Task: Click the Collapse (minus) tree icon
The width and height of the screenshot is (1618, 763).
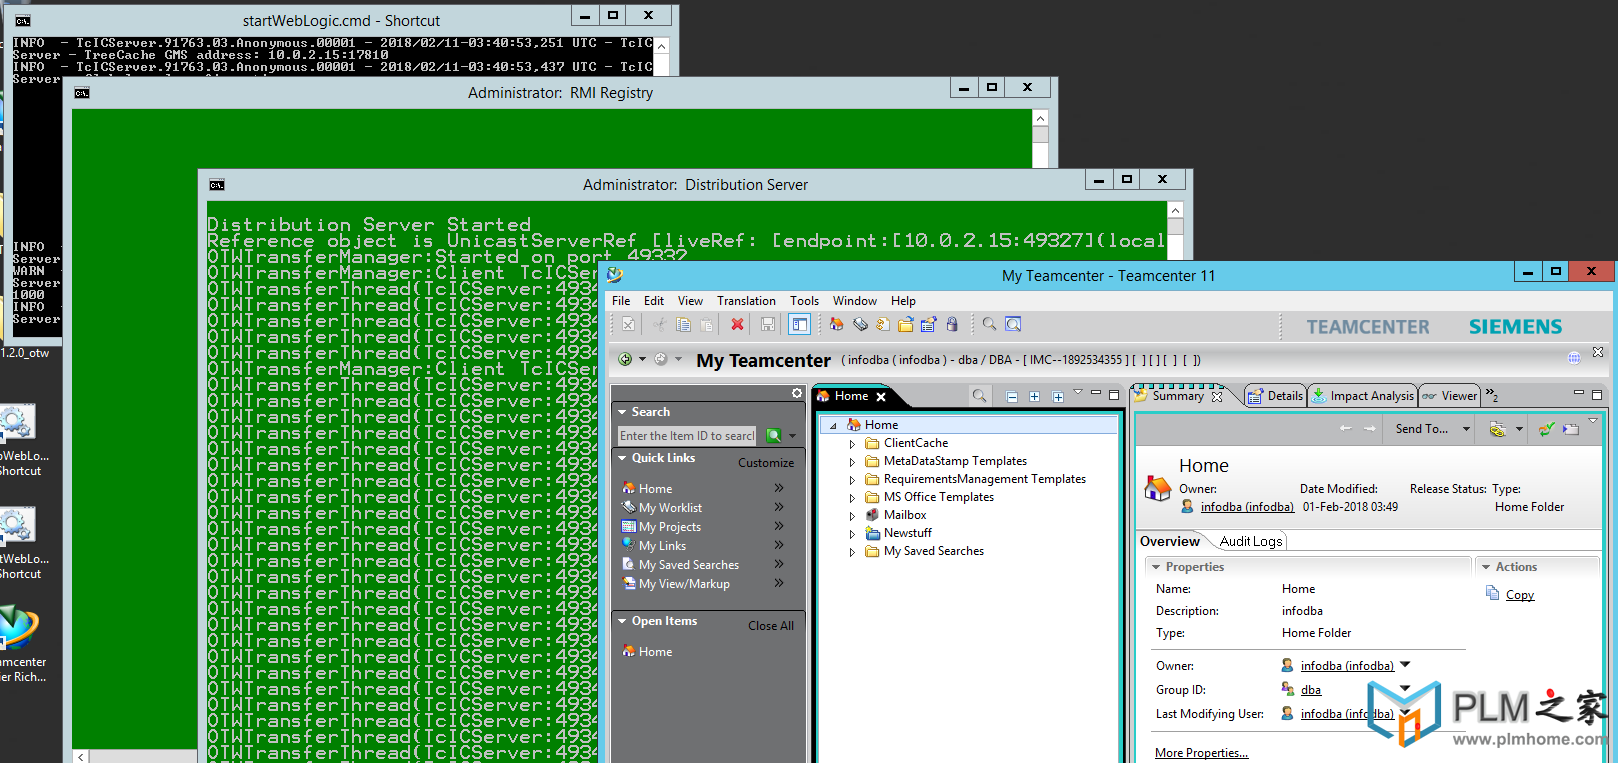Action: point(1011,397)
